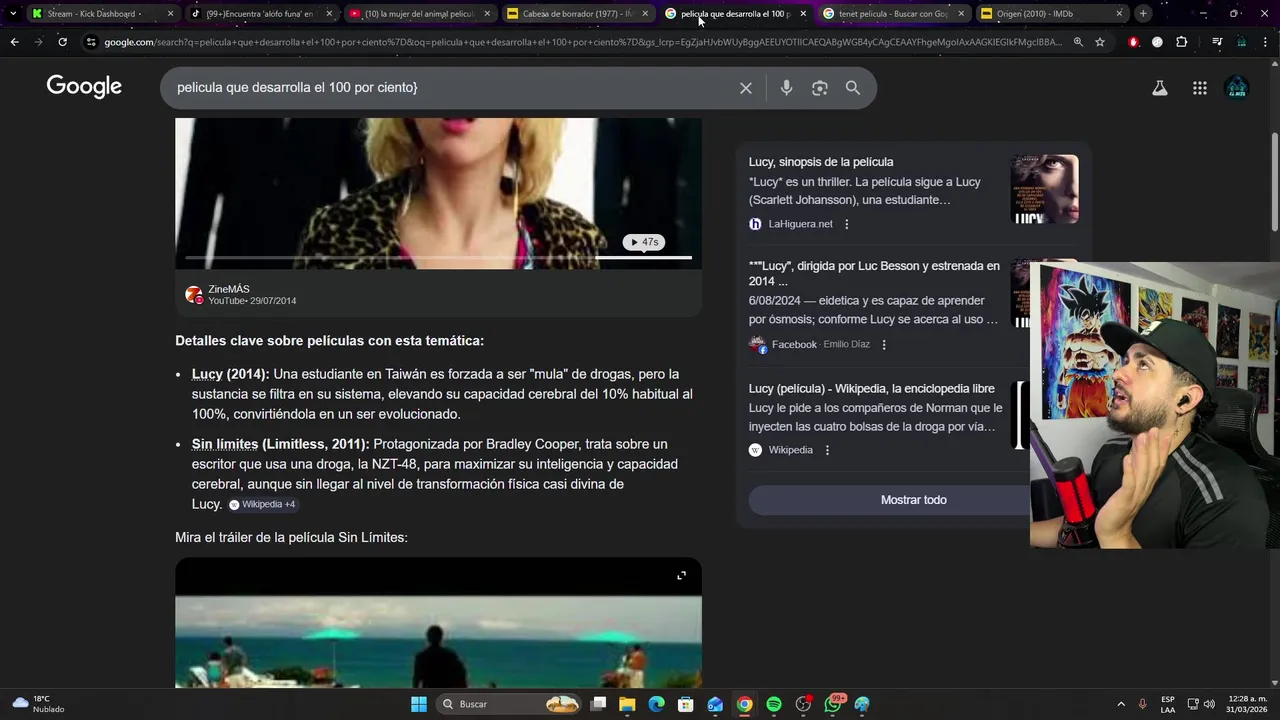Close the Cabeza de borrador tab

(645, 14)
